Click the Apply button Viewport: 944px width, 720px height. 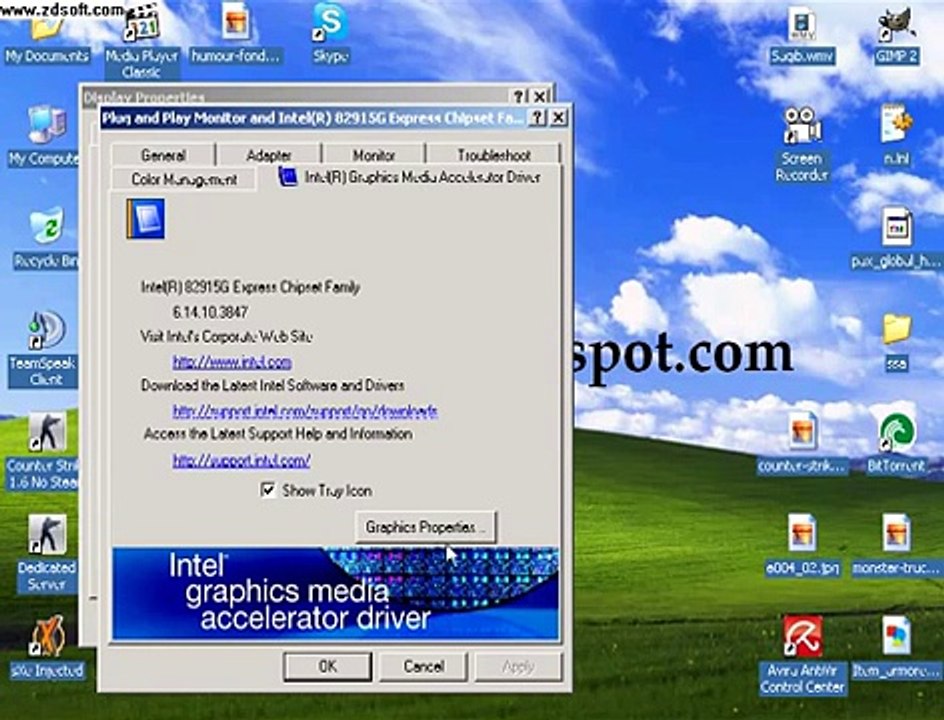[518, 666]
